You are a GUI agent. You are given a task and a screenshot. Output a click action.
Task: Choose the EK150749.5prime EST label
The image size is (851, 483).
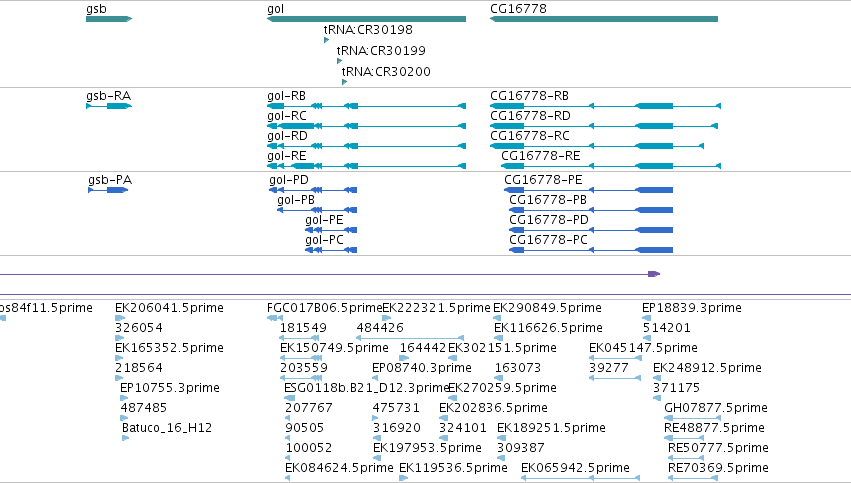[334, 348]
